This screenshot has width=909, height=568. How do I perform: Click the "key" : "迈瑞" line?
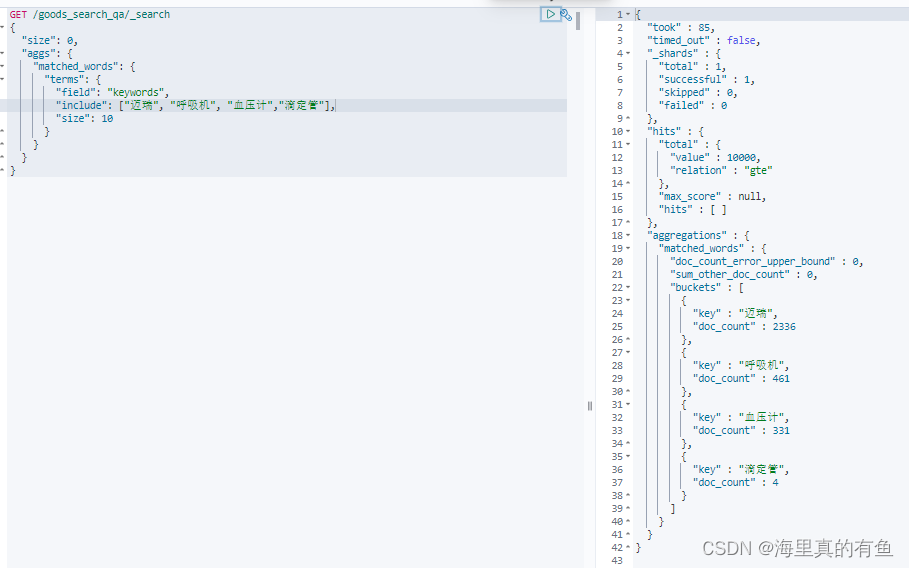[735, 314]
